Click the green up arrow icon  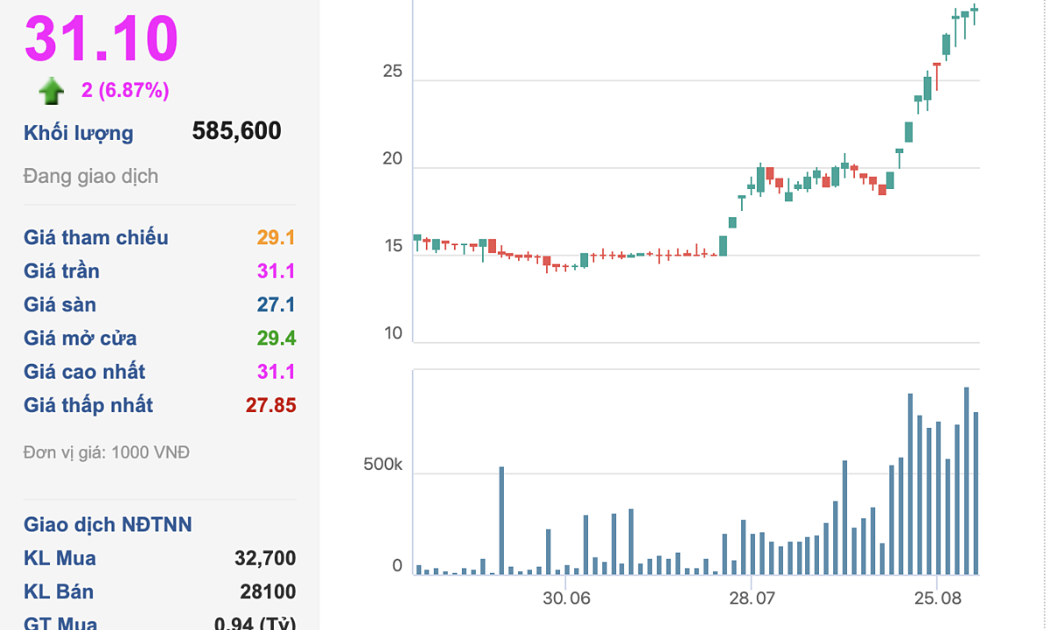pos(51,92)
